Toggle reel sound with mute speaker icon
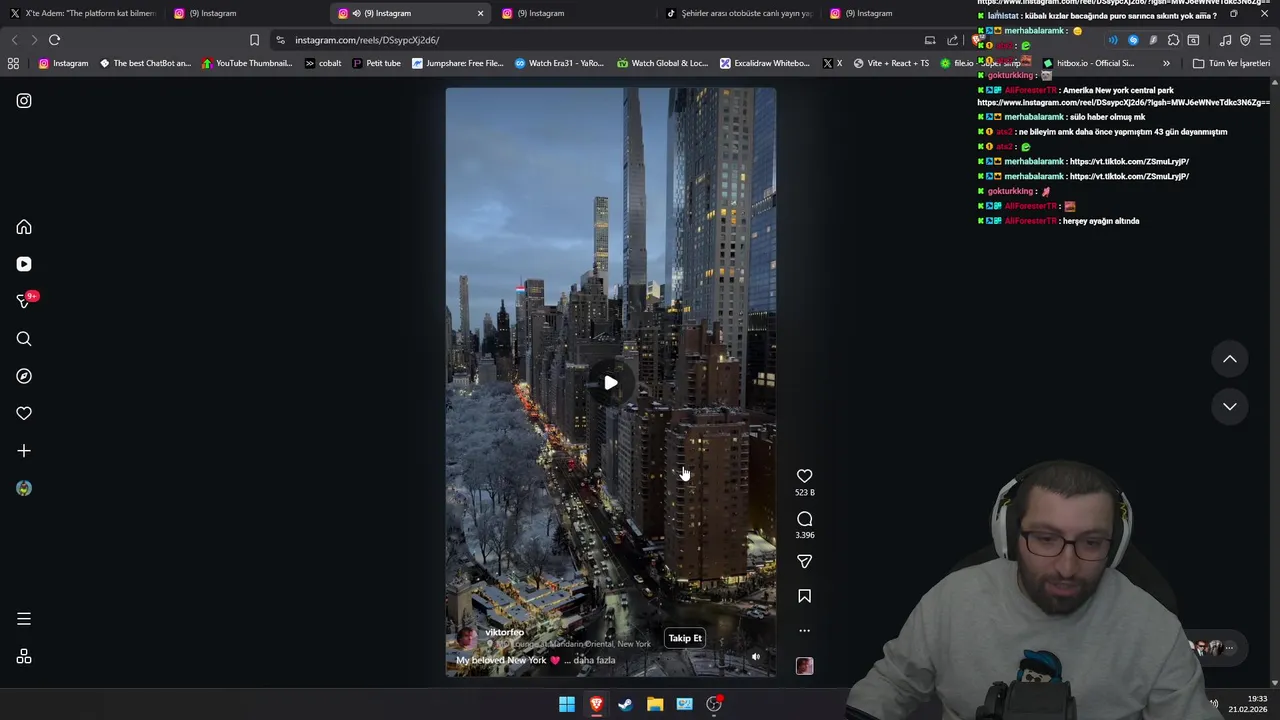1280x720 pixels. pos(756,657)
